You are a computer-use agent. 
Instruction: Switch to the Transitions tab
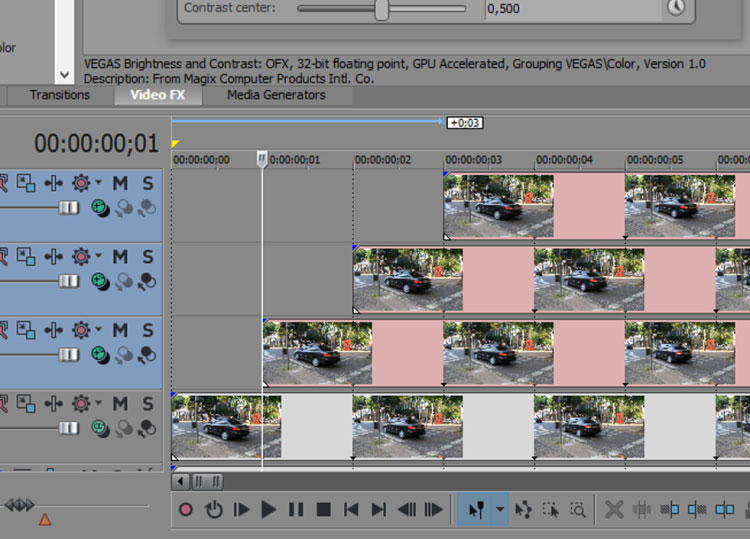coord(60,95)
